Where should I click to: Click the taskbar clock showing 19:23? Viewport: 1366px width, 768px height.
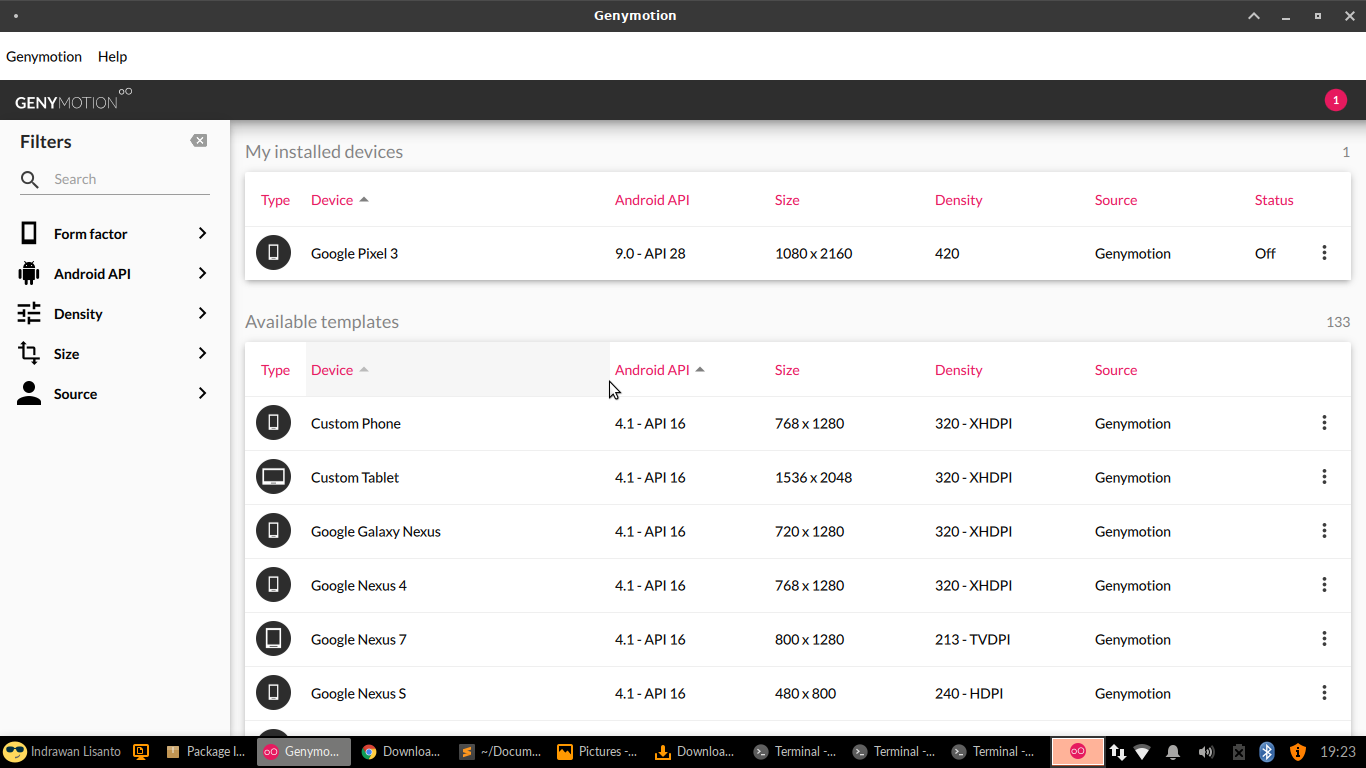[x=1338, y=752]
